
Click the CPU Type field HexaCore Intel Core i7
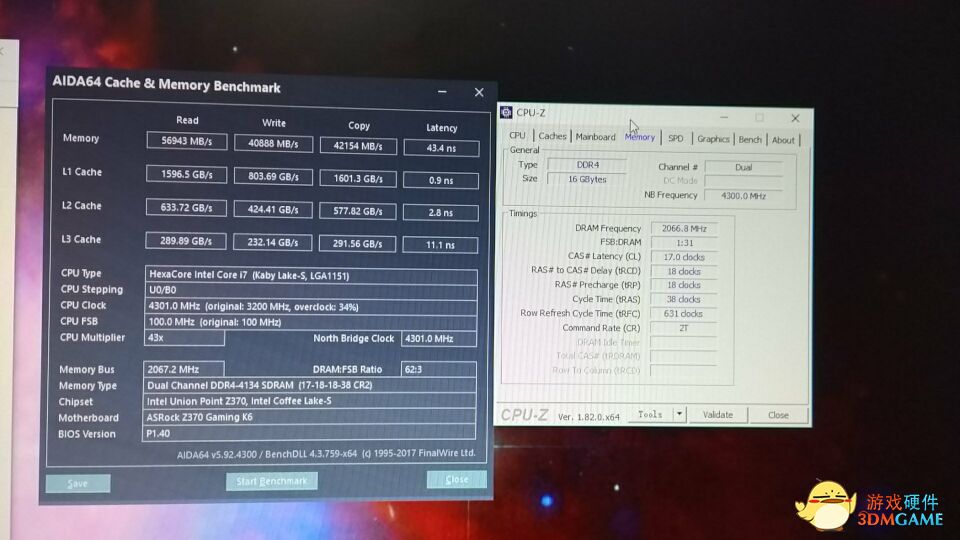(311, 275)
